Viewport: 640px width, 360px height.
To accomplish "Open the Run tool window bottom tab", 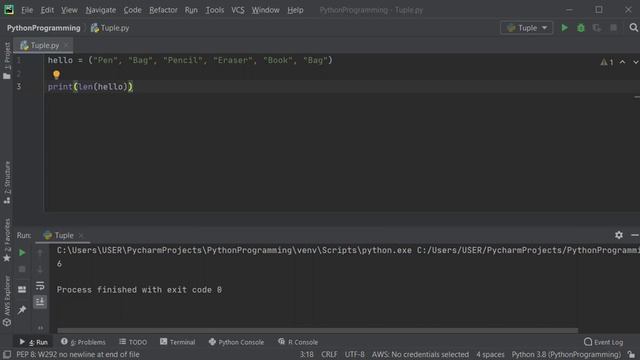I will click(33, 342).
